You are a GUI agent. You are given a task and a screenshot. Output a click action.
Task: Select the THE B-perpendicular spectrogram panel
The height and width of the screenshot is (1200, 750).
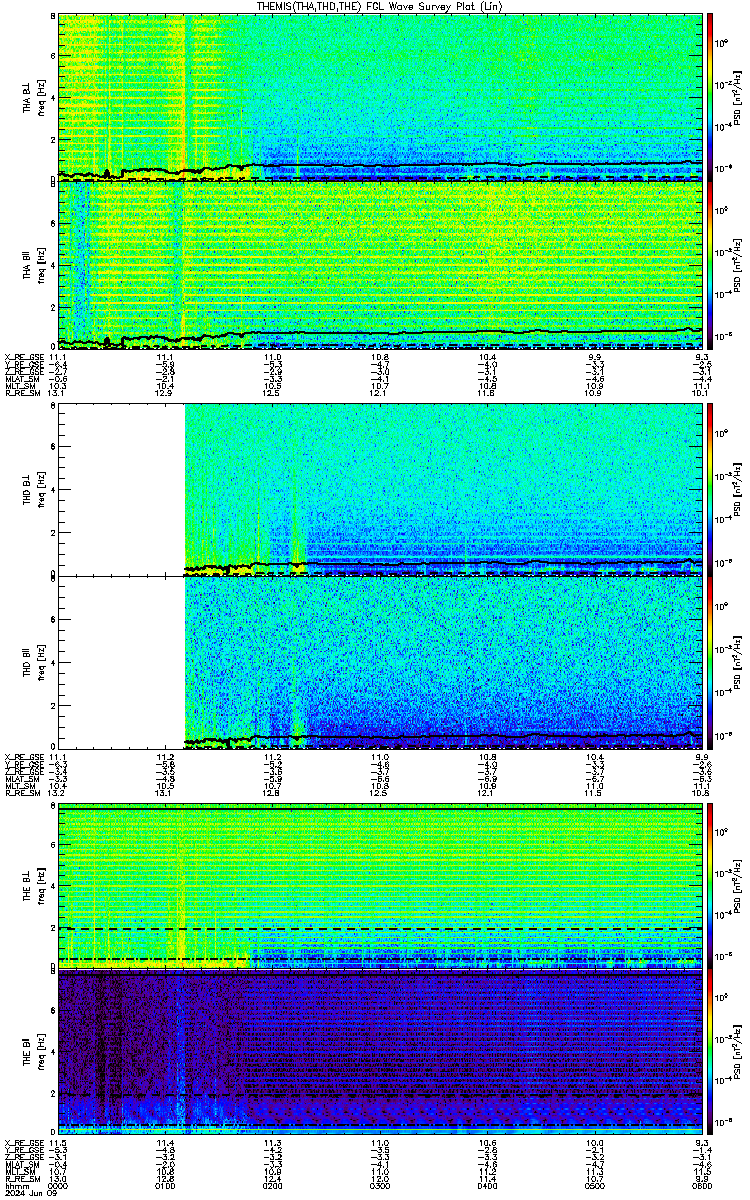click(x=381, y=884)
